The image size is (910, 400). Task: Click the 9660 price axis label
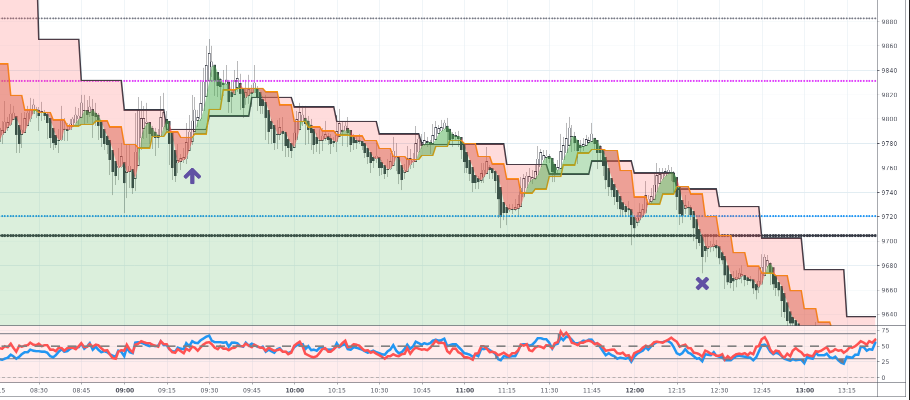889,290
